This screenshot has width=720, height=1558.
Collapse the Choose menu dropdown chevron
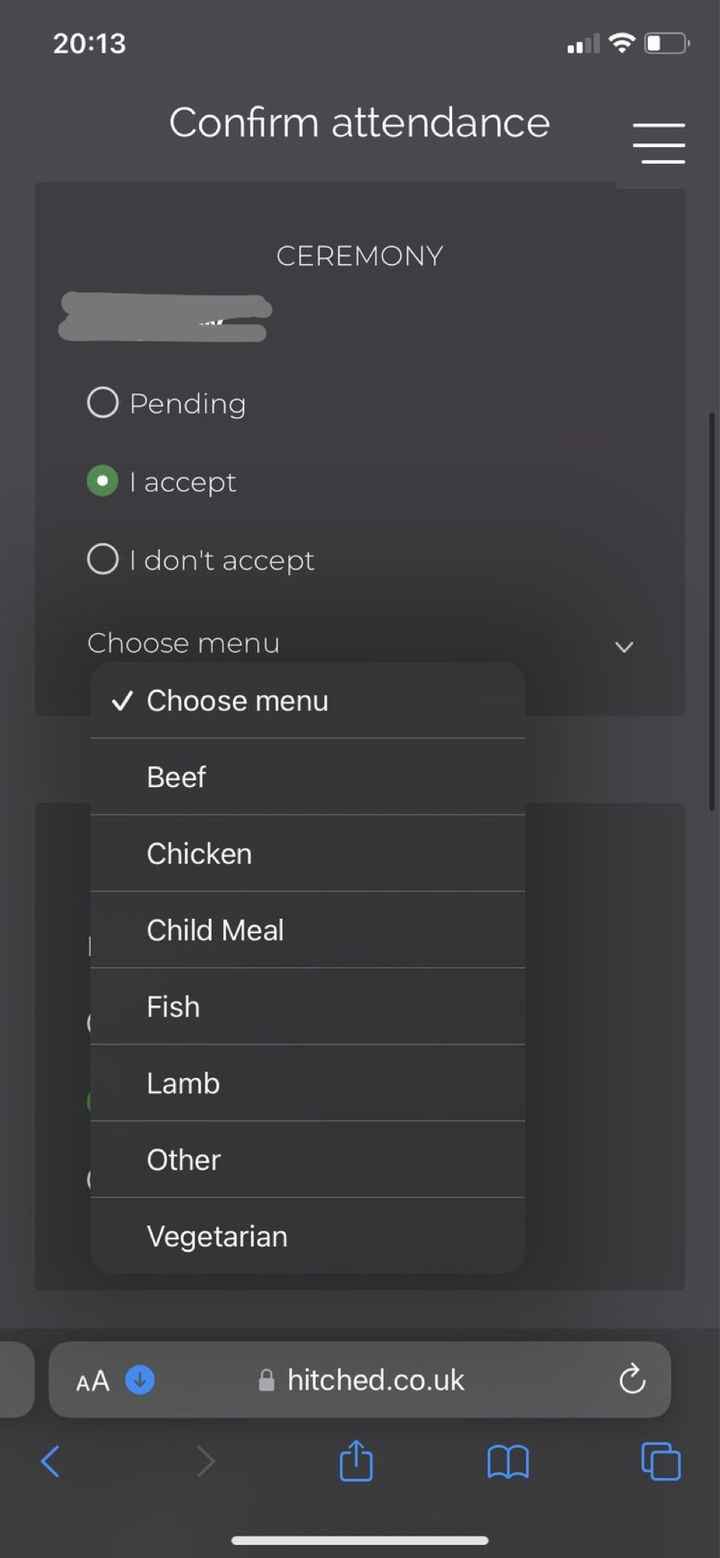(623, 647)
